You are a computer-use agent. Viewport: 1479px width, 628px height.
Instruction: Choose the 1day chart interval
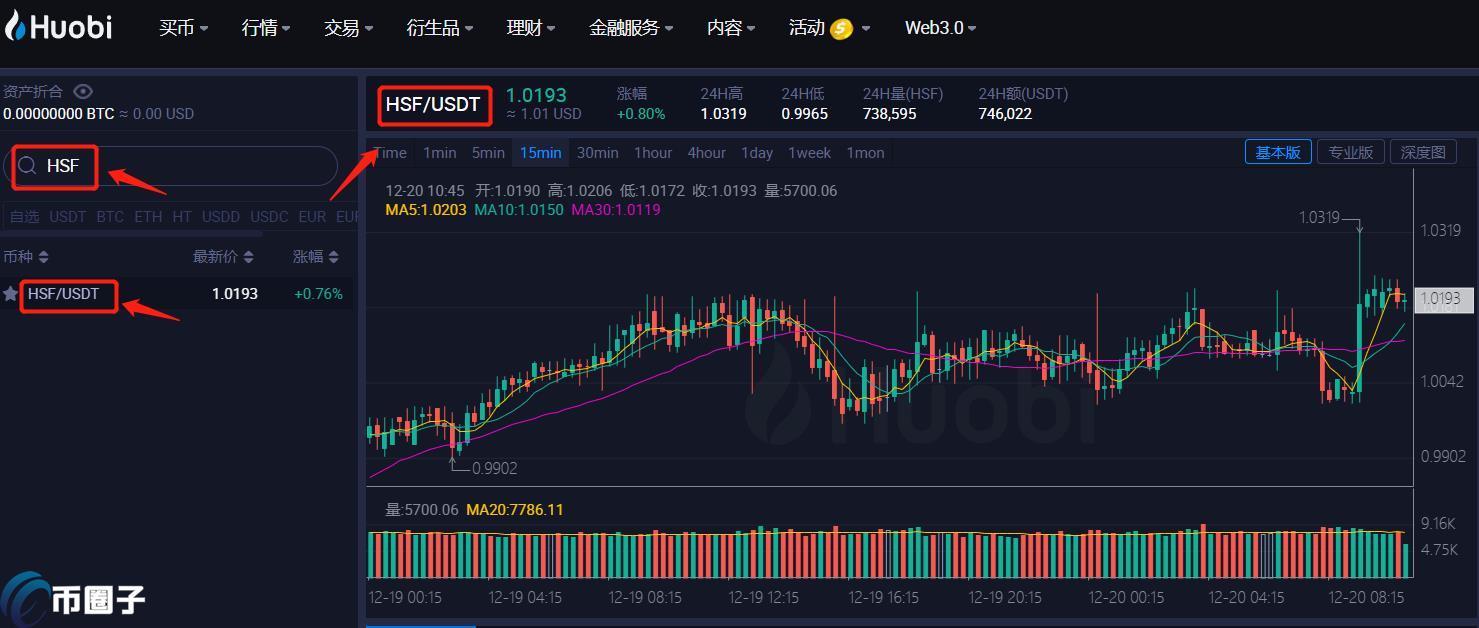[756, 153]
